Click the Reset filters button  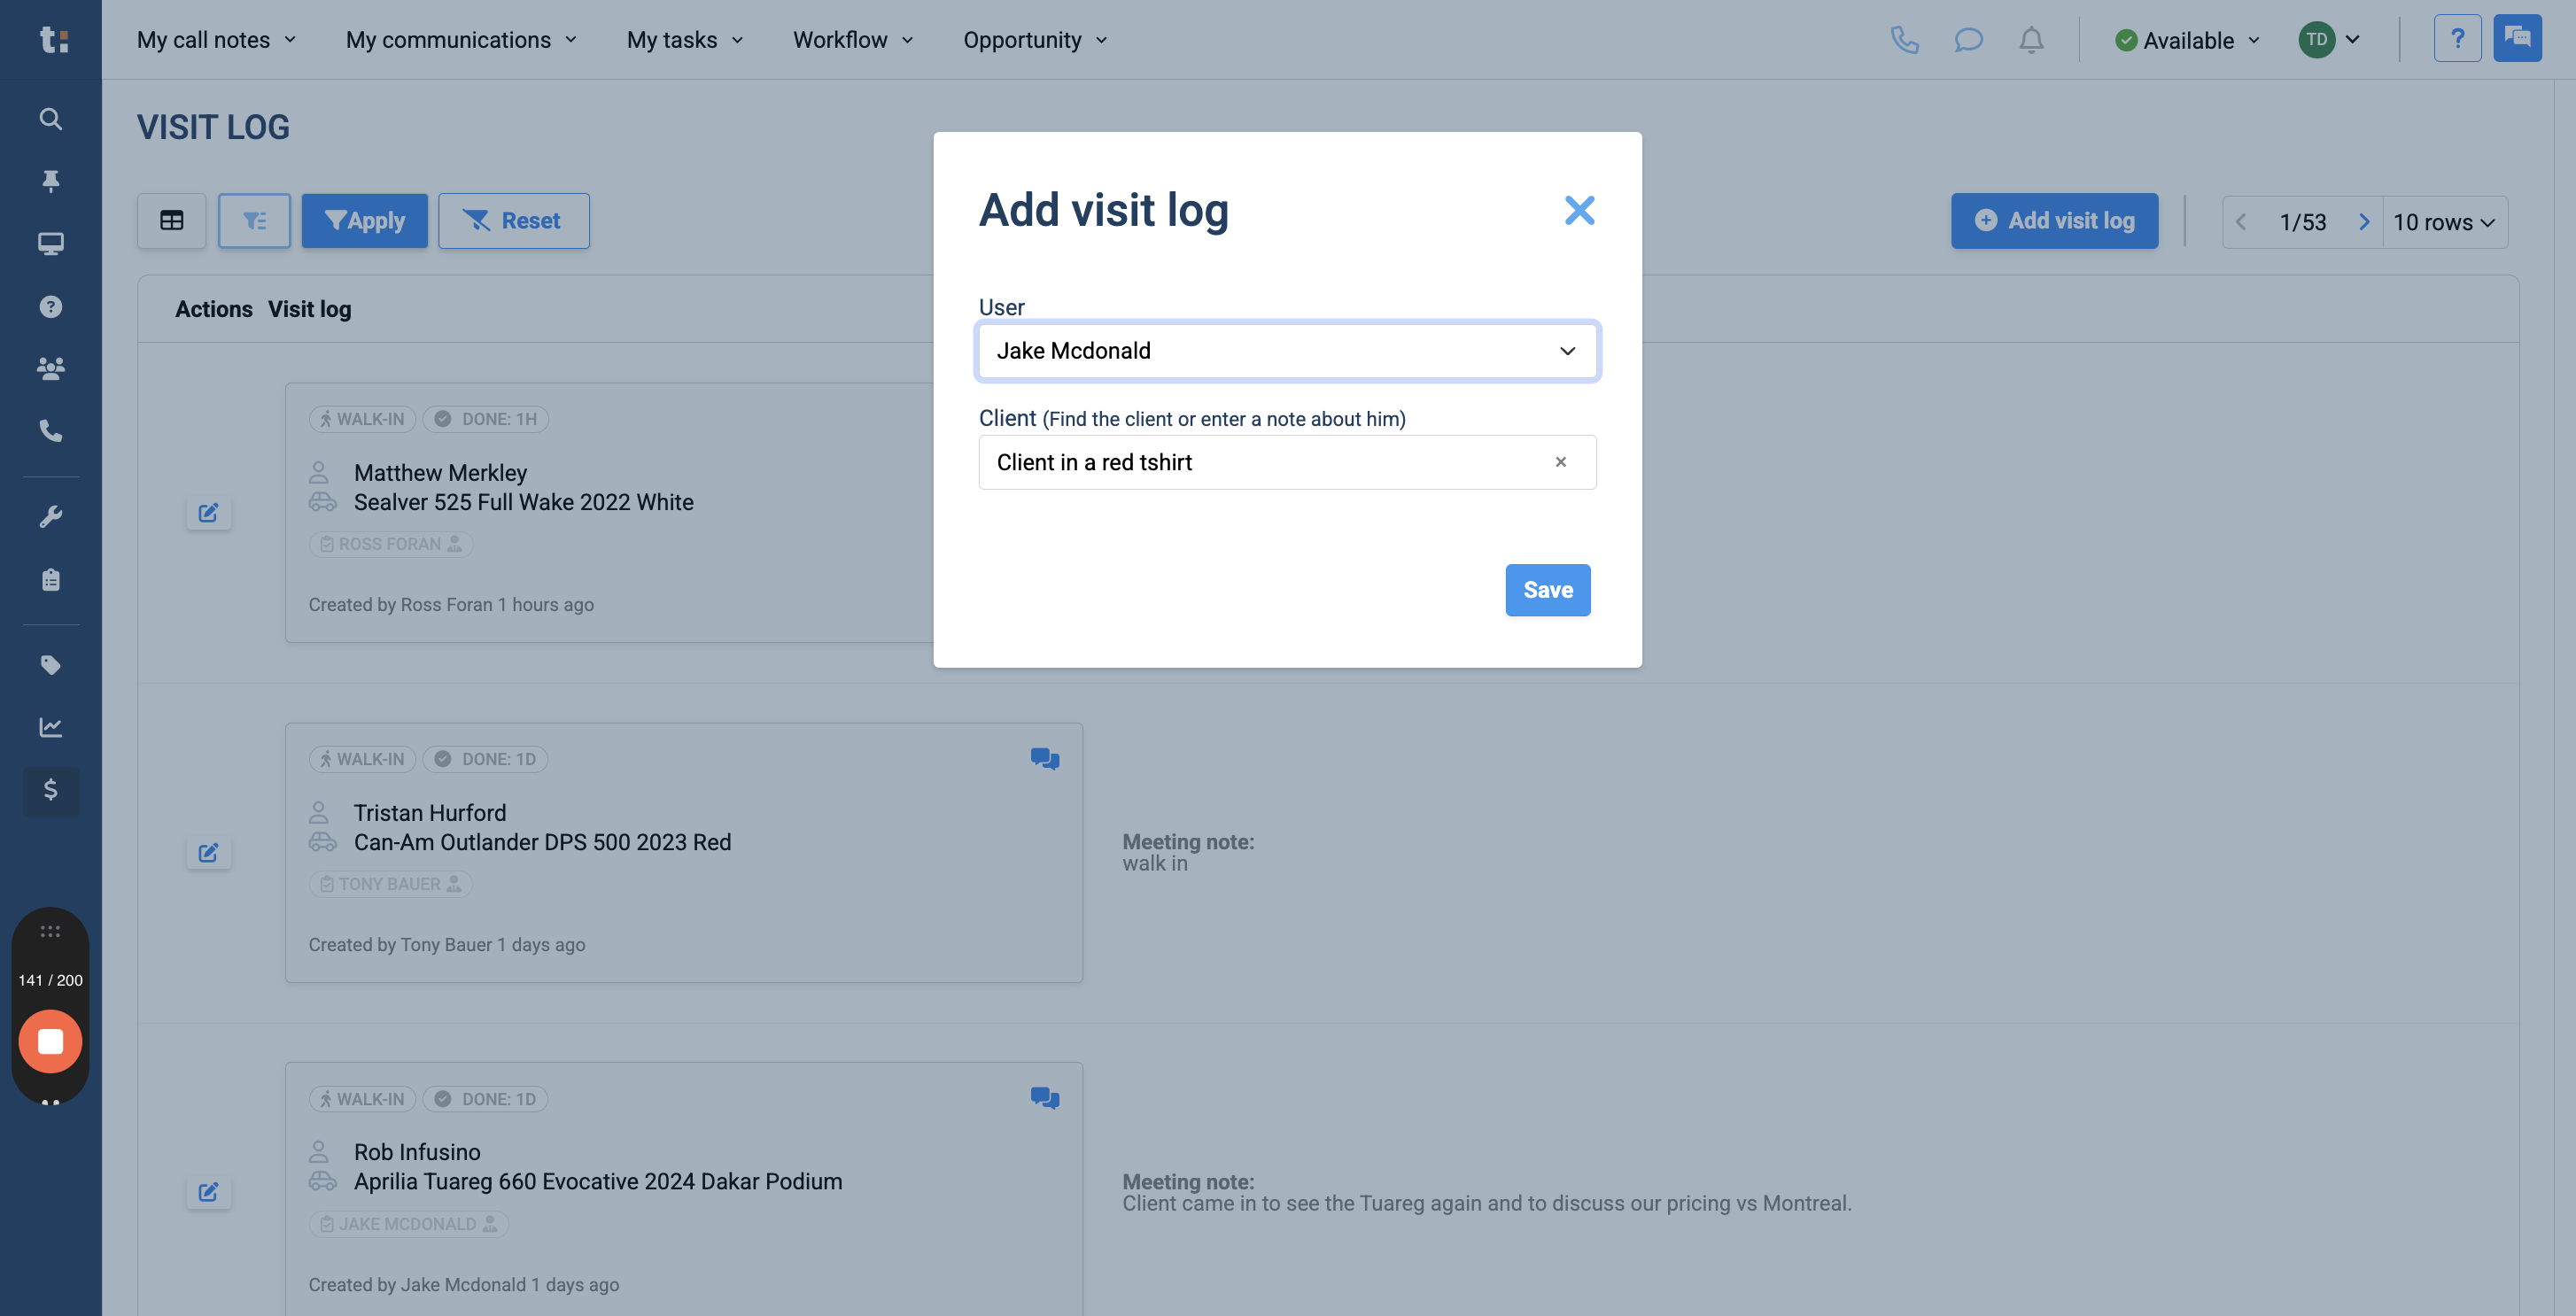click(x=513, y=221)
